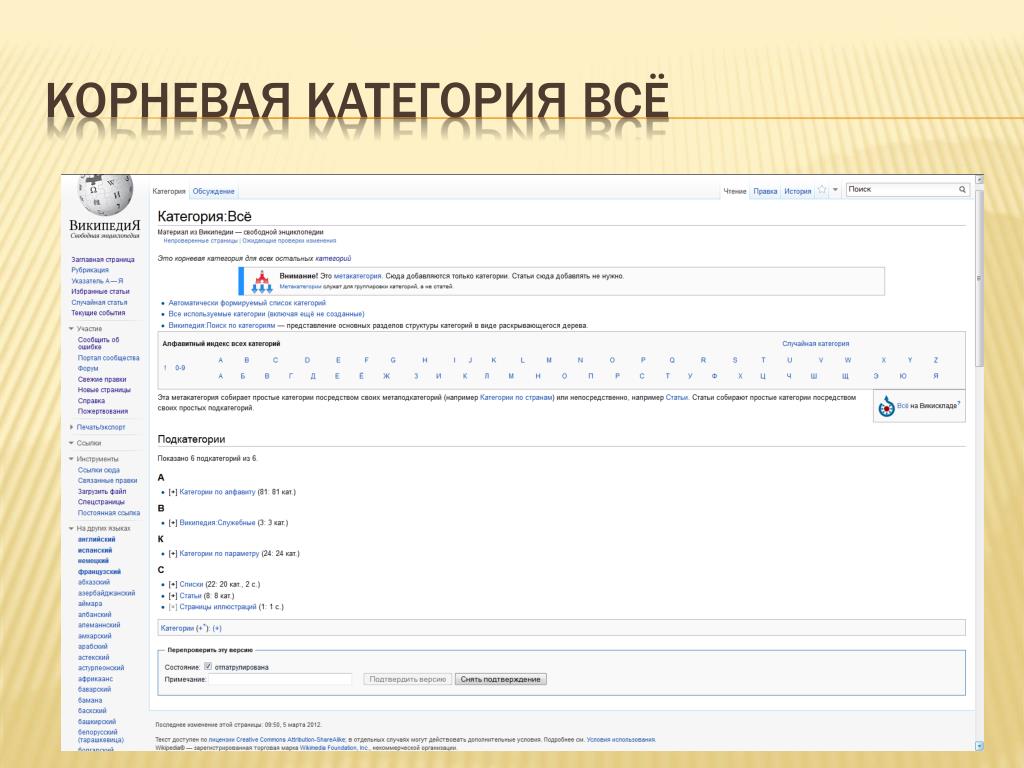1024x768 pixels.
Task: Open the Справка help link
Action: tap(91, 401)
